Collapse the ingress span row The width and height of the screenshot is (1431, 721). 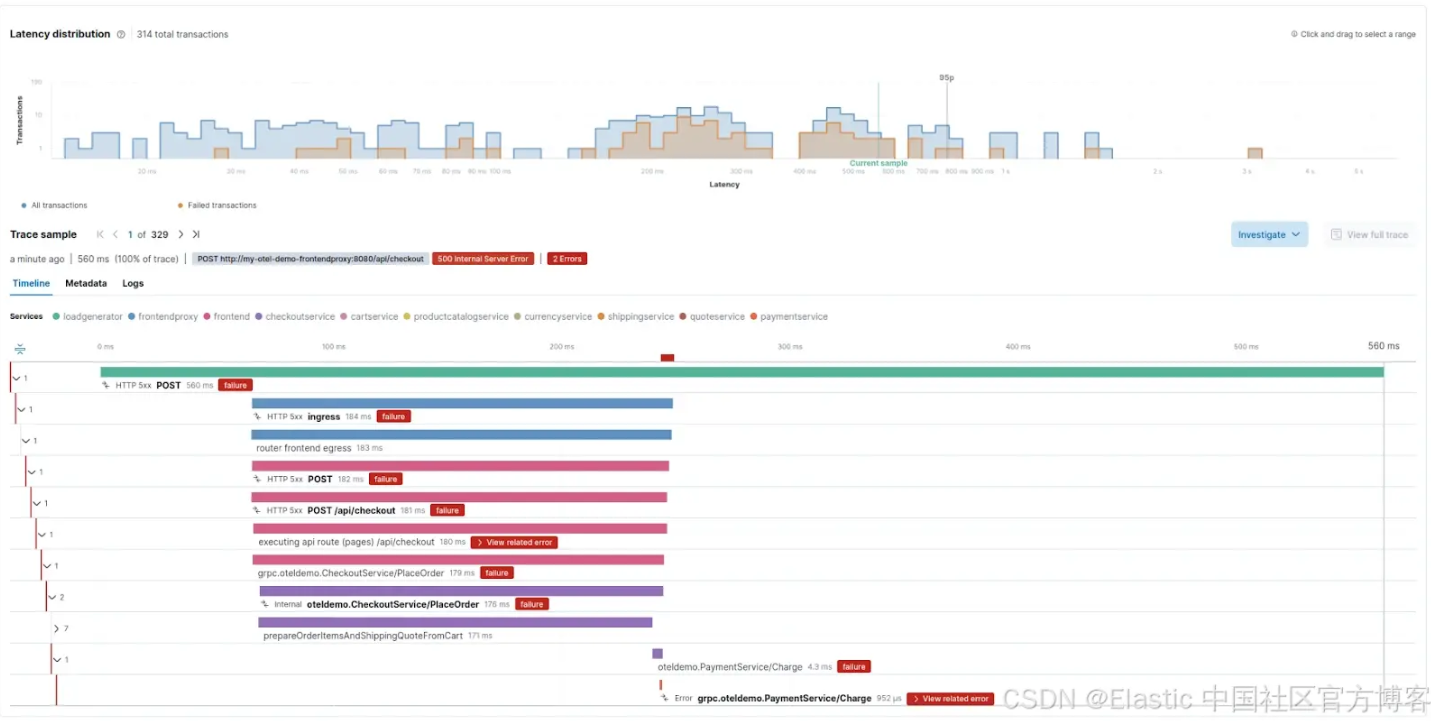tap(22, 409)
